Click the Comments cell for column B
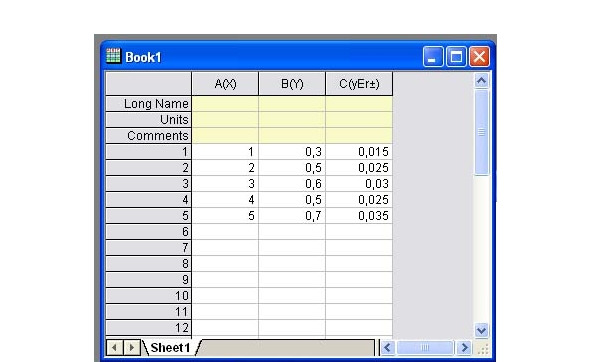 click(292, 136)
